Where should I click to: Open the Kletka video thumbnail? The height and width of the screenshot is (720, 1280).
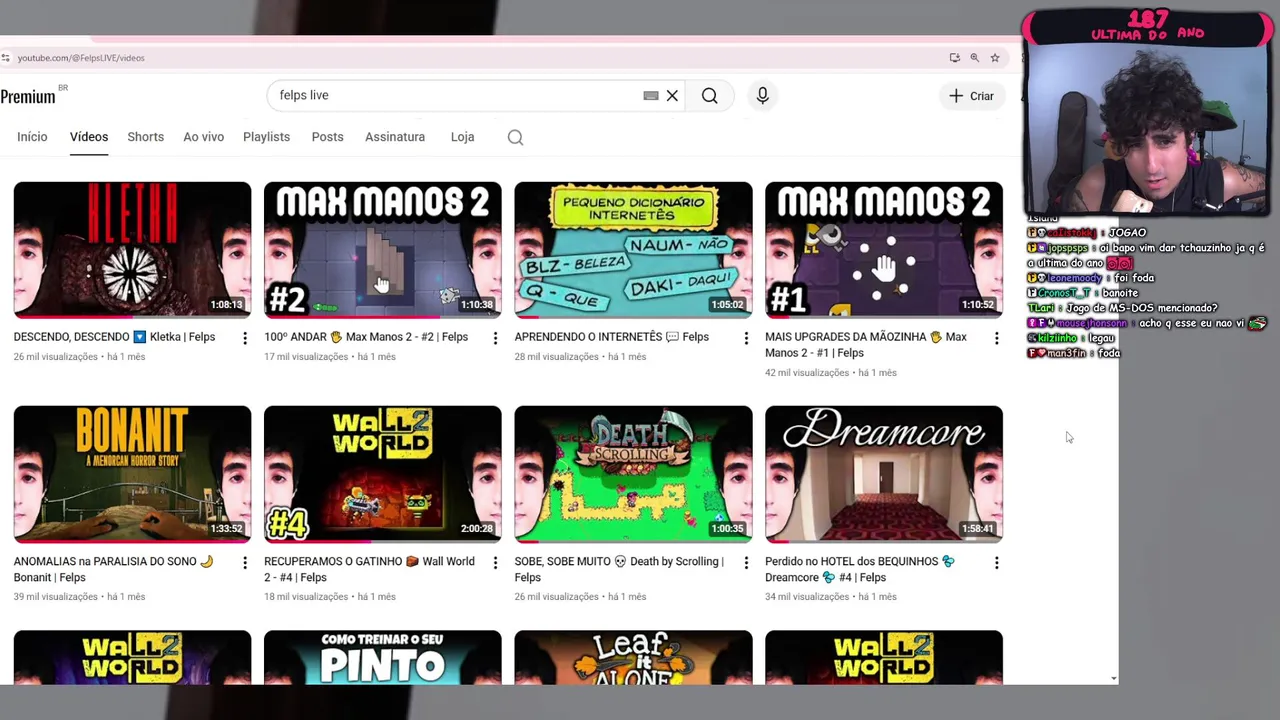(132, 250)
